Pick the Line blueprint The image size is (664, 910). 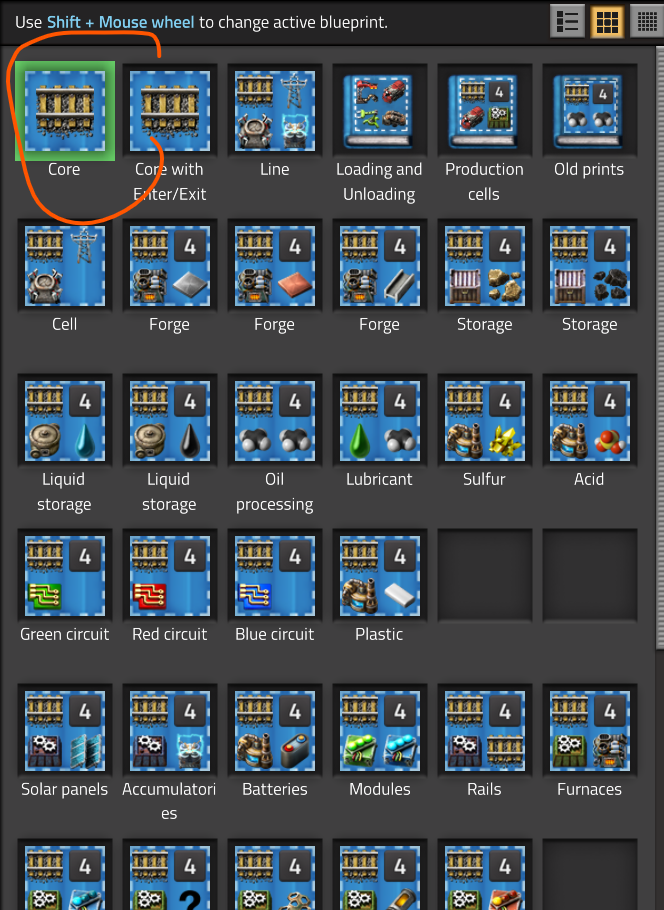click(x=275, y=111)
